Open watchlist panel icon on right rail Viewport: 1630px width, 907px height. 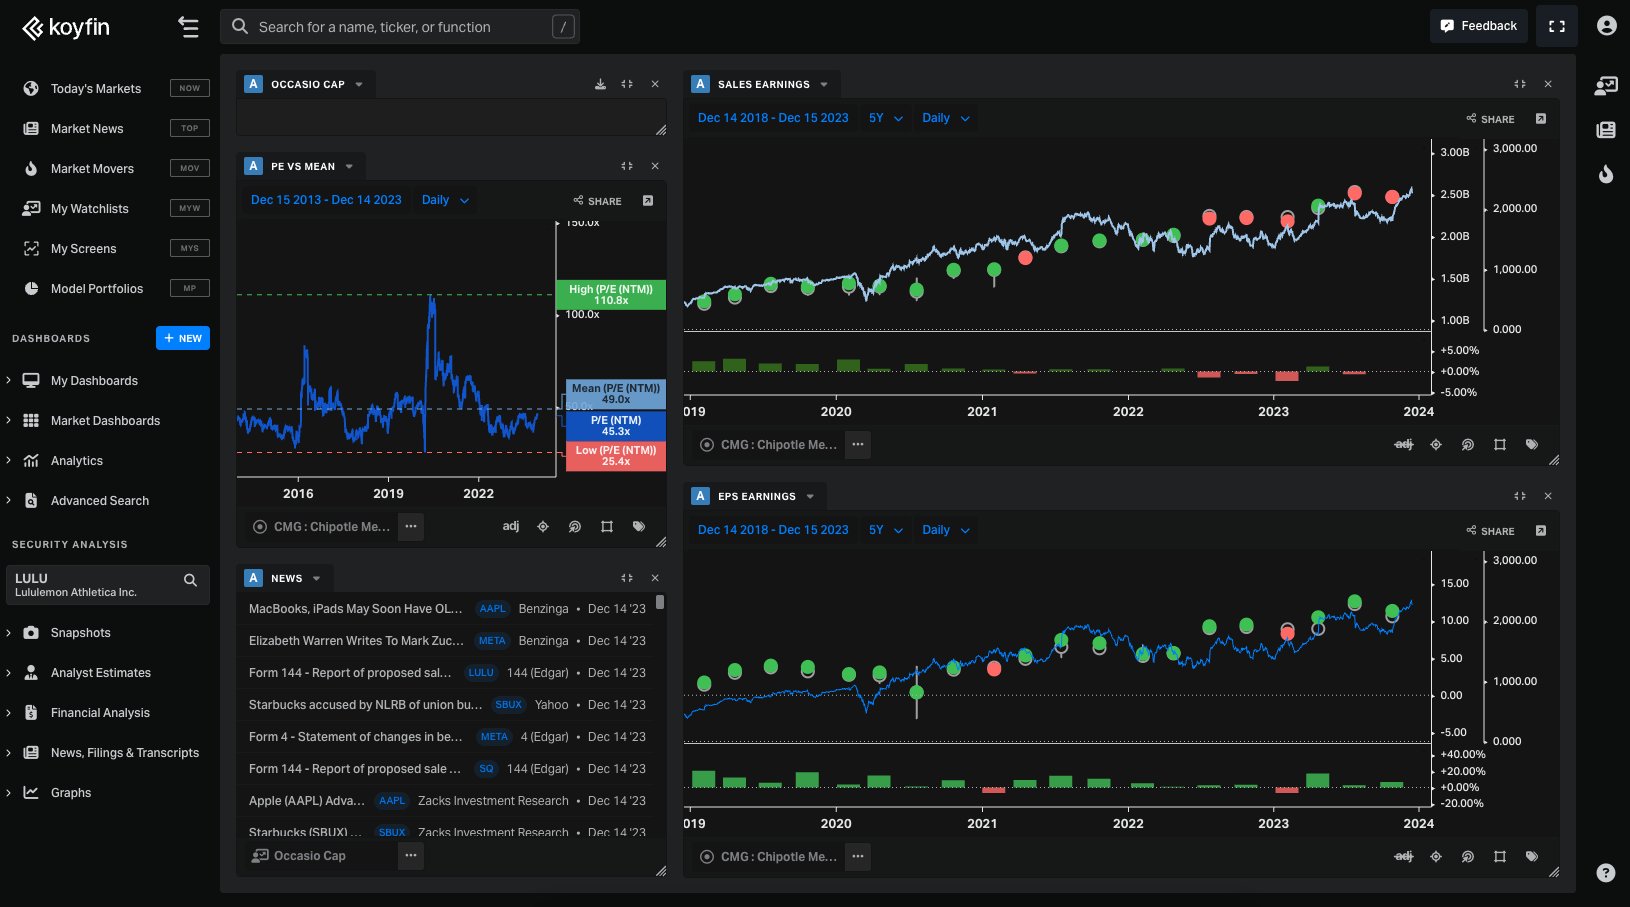1606,86
